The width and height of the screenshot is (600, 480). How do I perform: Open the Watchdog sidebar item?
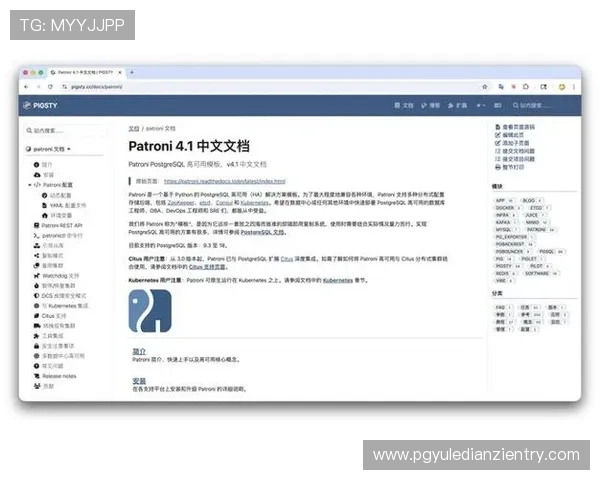[x=56, y=276]
